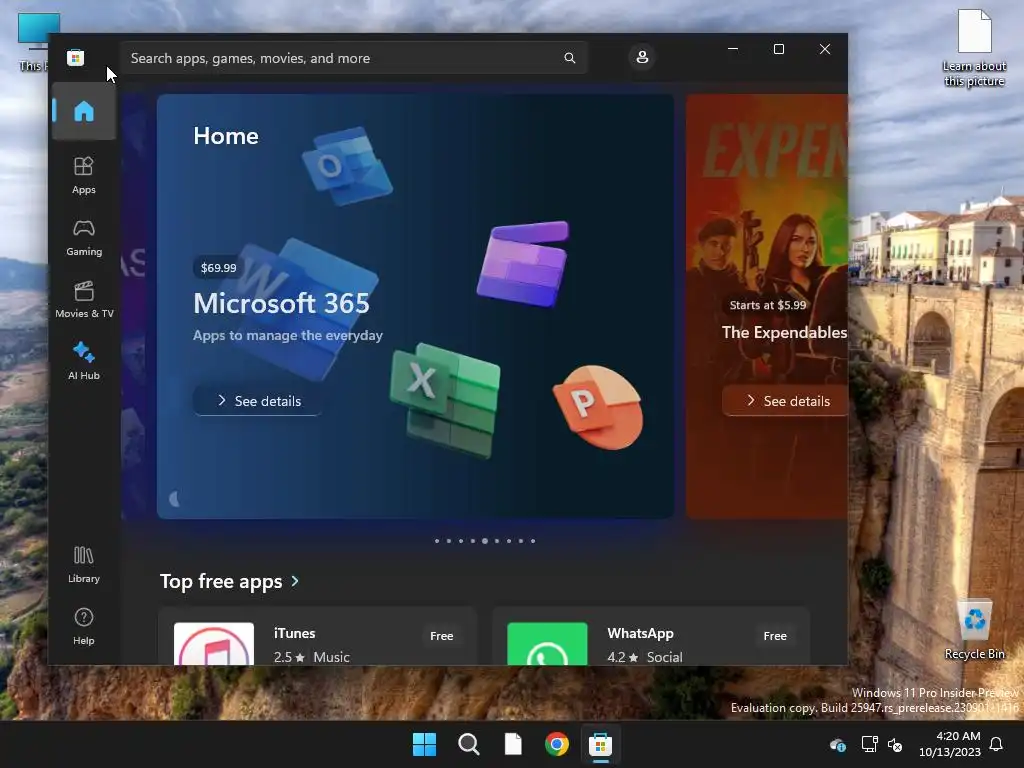Select the Recycle Bin desktop icon
The height and width of the screenshot is (768, 1024).
click(974, 630)
